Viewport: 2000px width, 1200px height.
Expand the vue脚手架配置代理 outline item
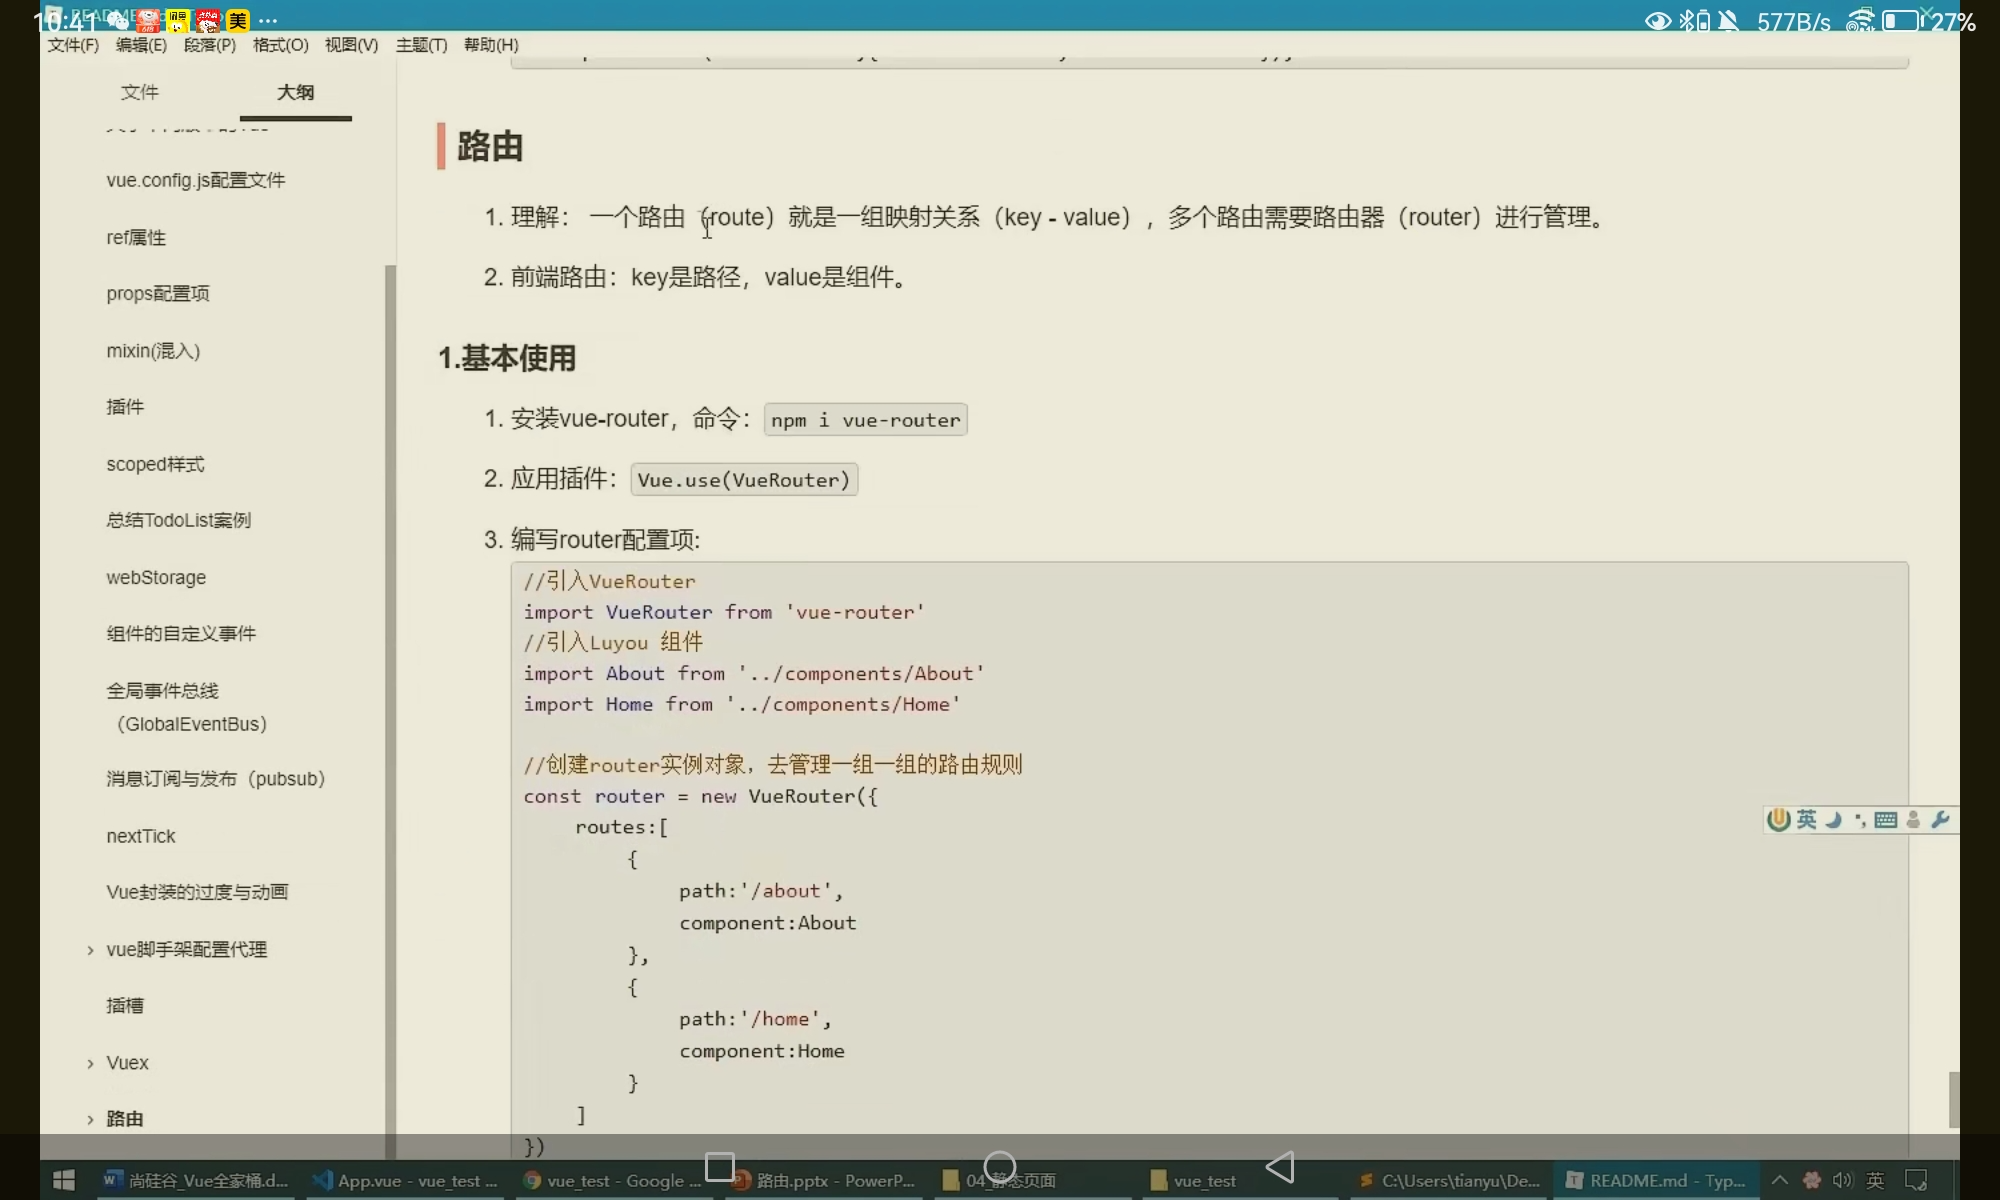(90, 950)
